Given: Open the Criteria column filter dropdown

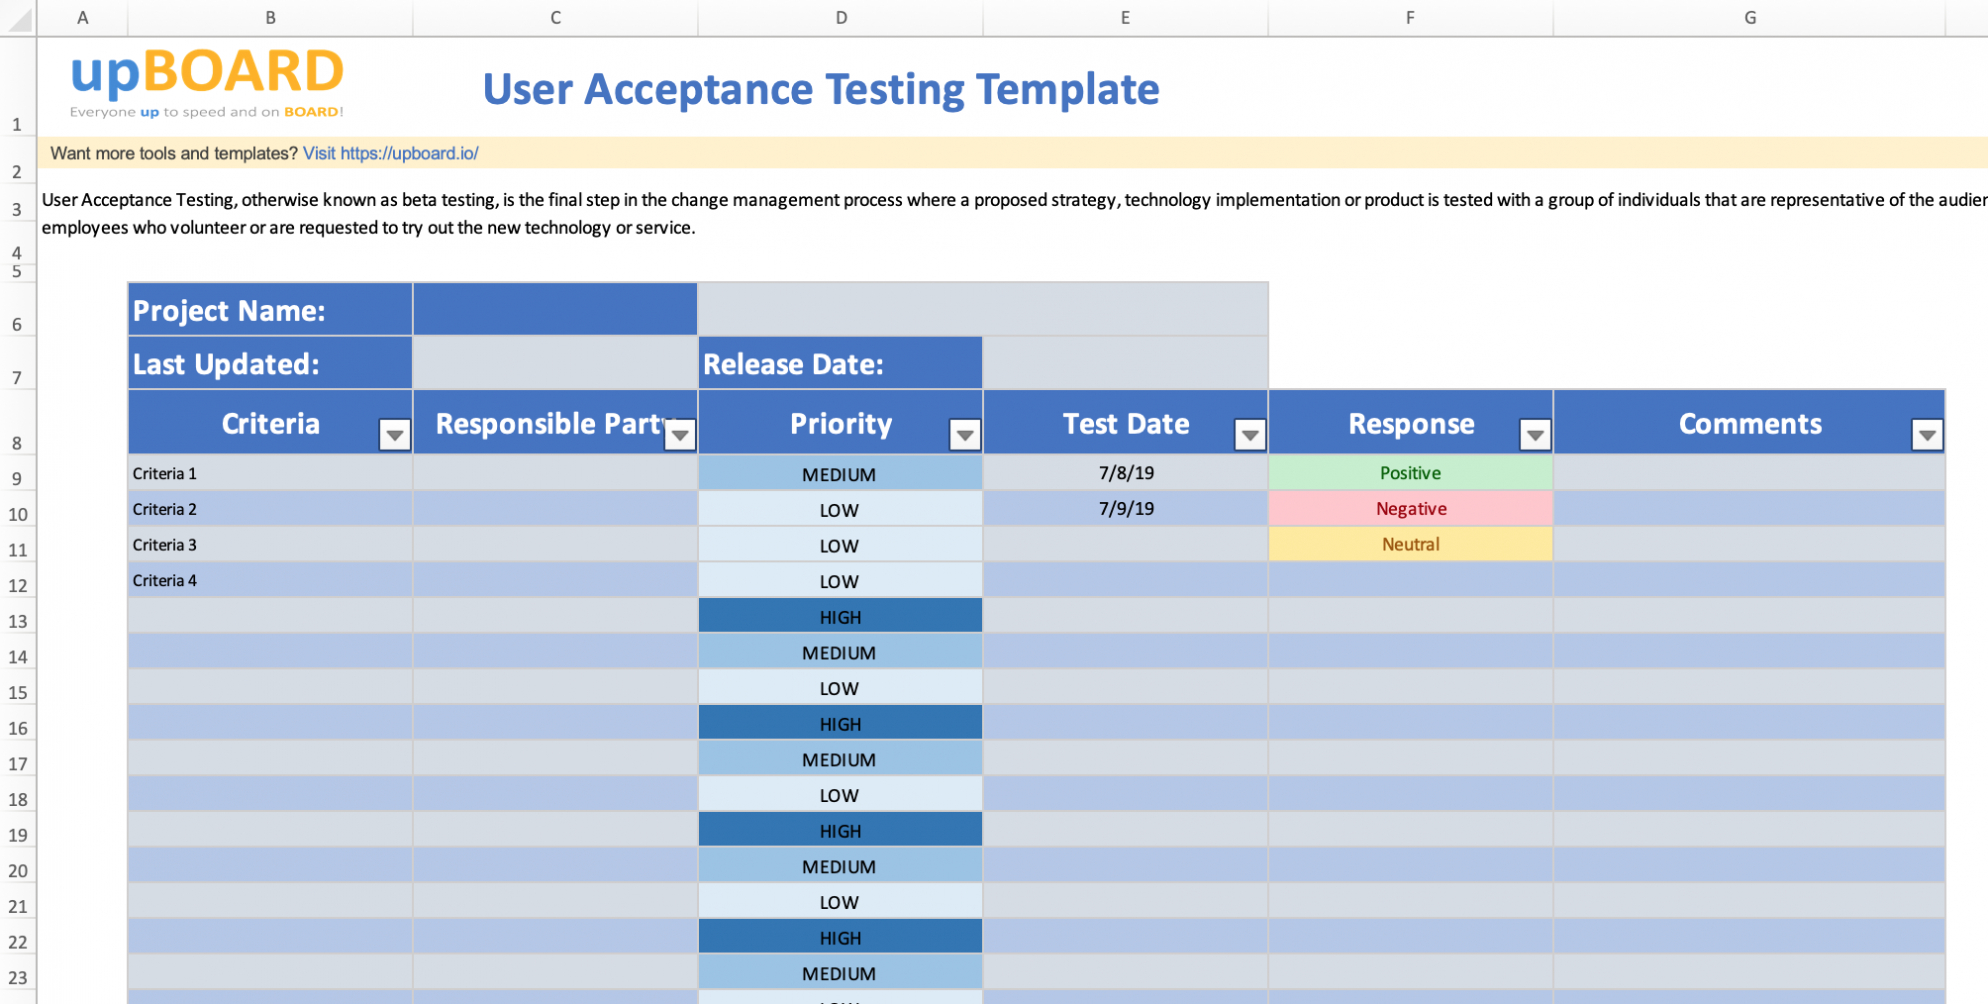Looking at the screenshot, I should 395,434.
